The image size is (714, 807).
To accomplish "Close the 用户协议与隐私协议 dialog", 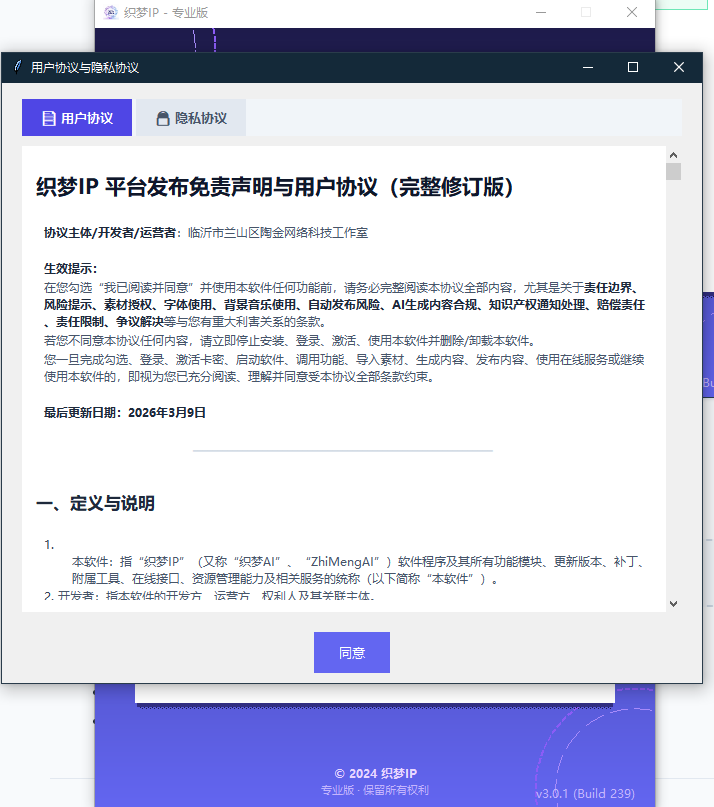I will pos(679,67).
